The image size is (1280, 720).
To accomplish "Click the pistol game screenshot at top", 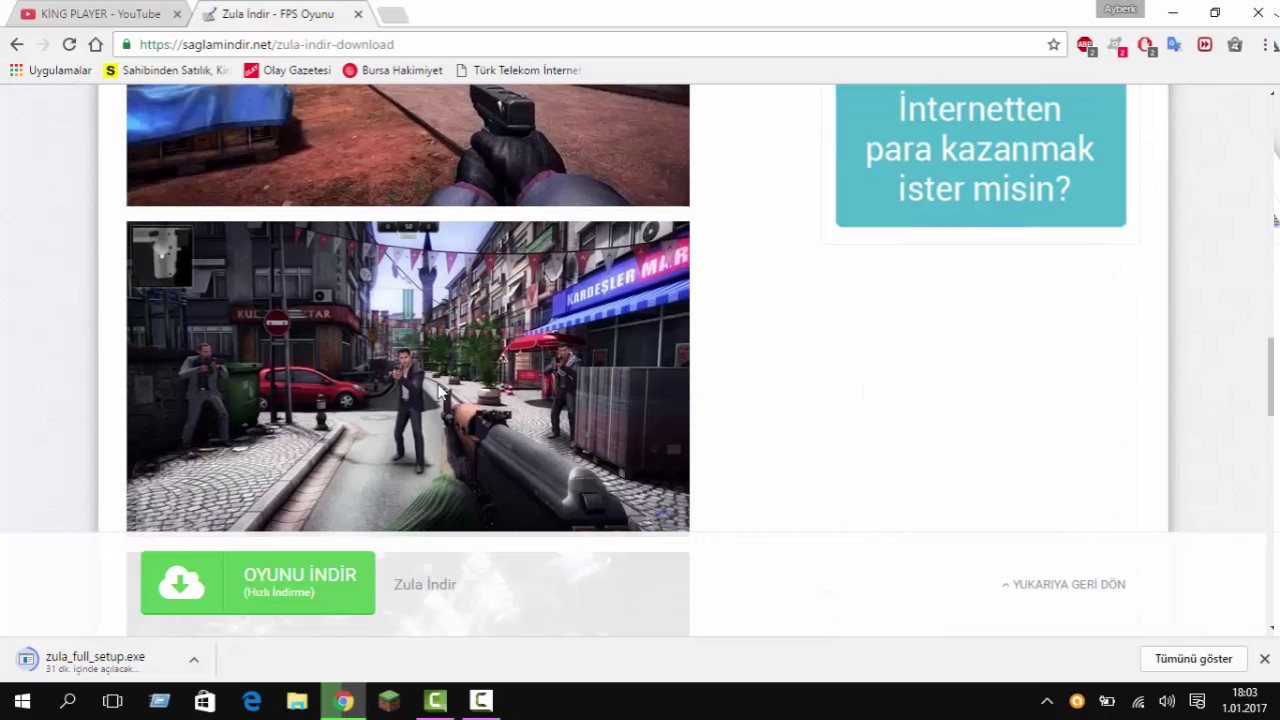I will click(408, 145).
